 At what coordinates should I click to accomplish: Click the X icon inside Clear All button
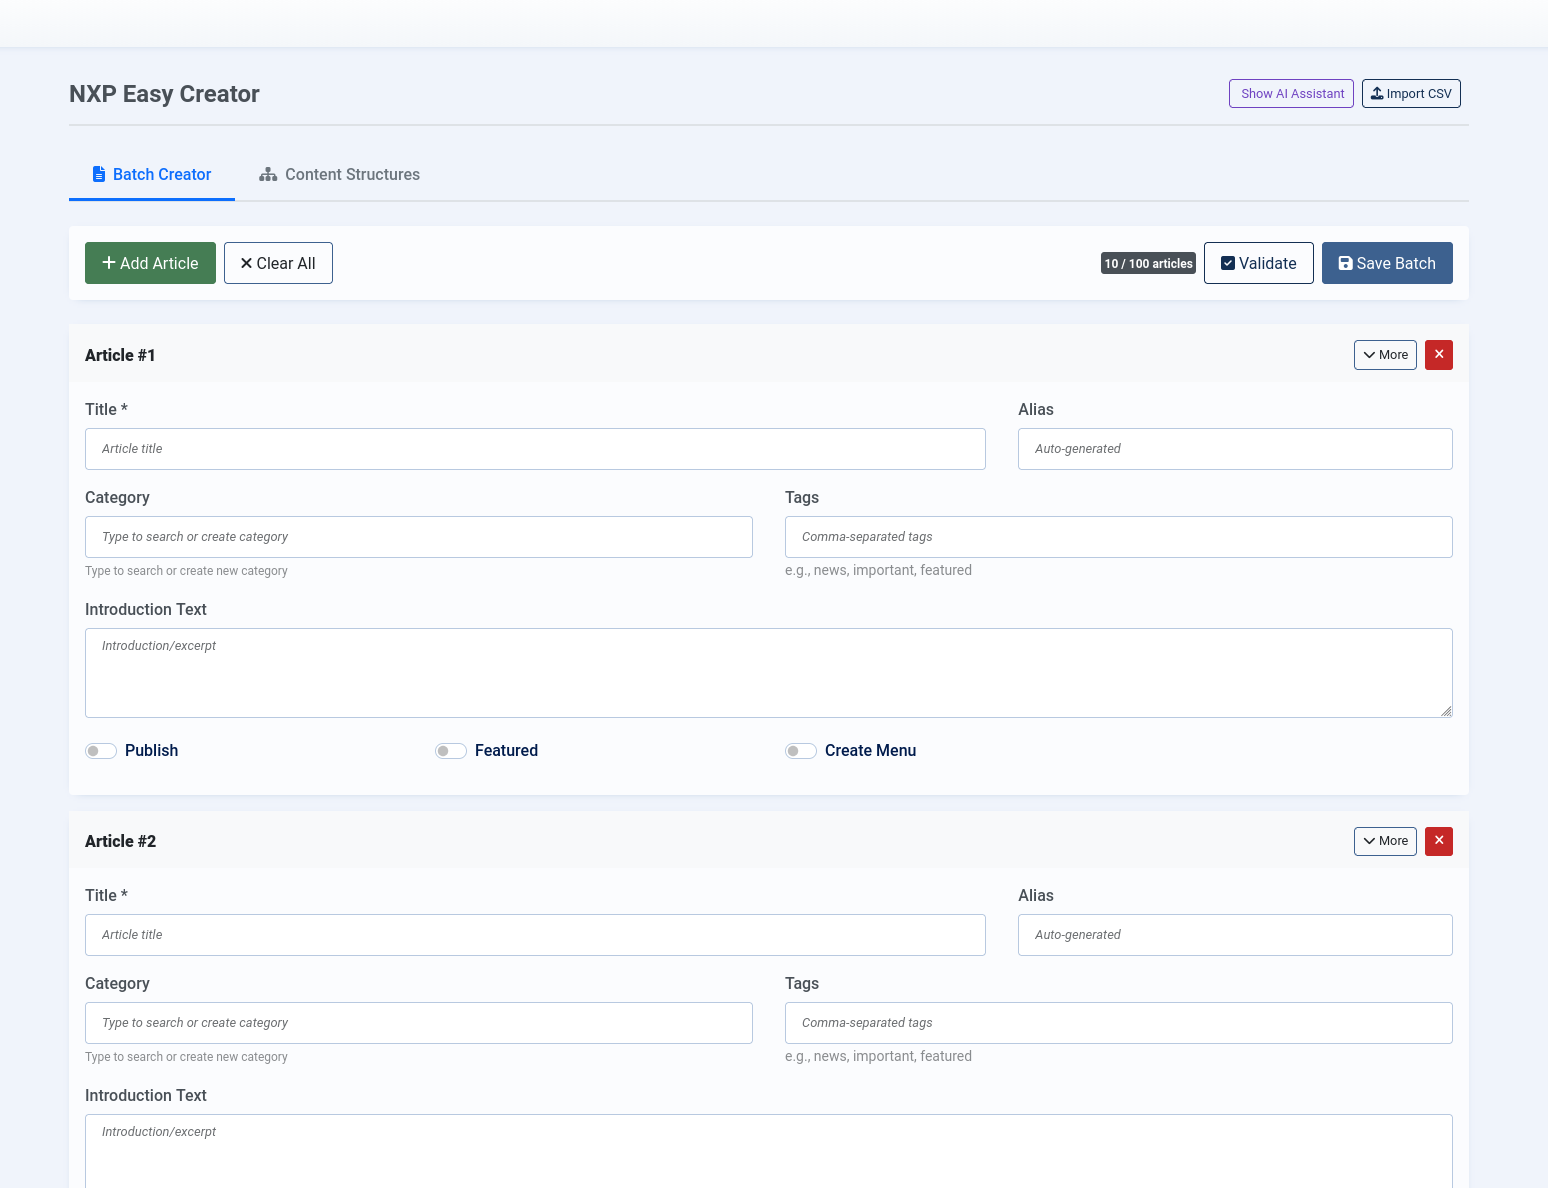246,262
